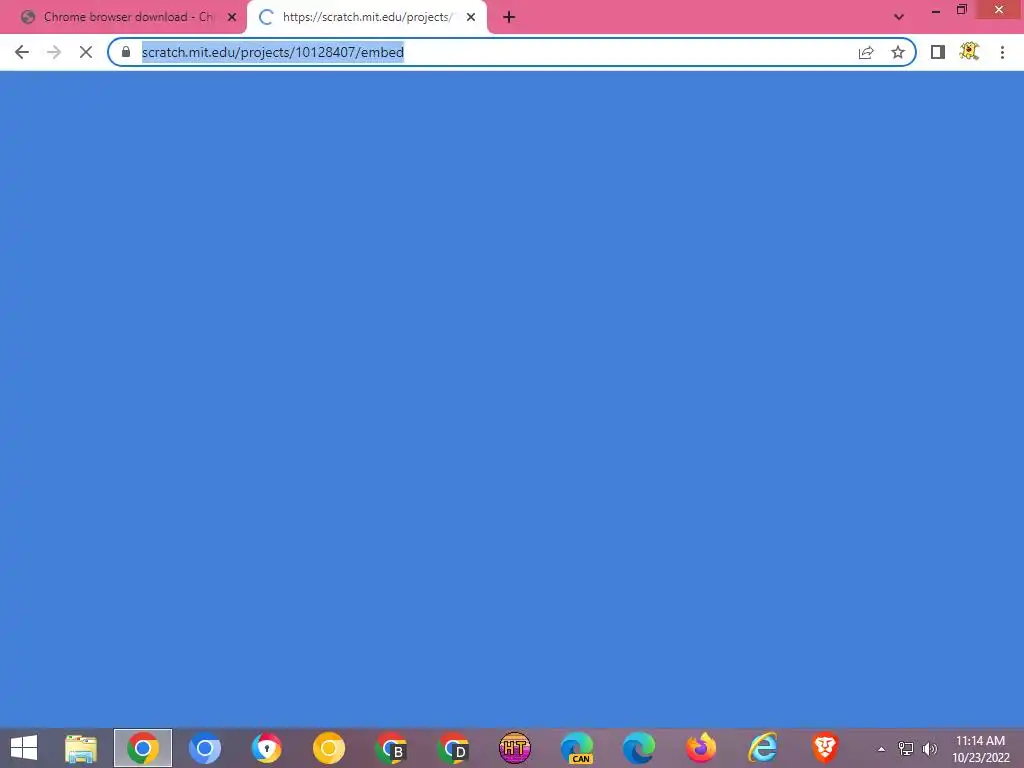Open File Explorer from the taskbar
The width and height of the screenshot is (1024, 768).
[x=81, y=748]
